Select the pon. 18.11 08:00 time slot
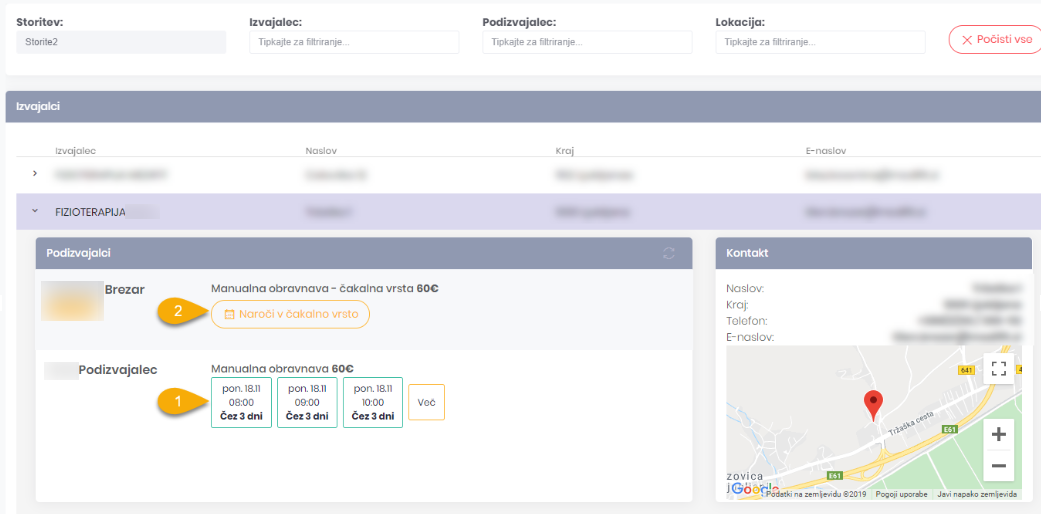 241,402
